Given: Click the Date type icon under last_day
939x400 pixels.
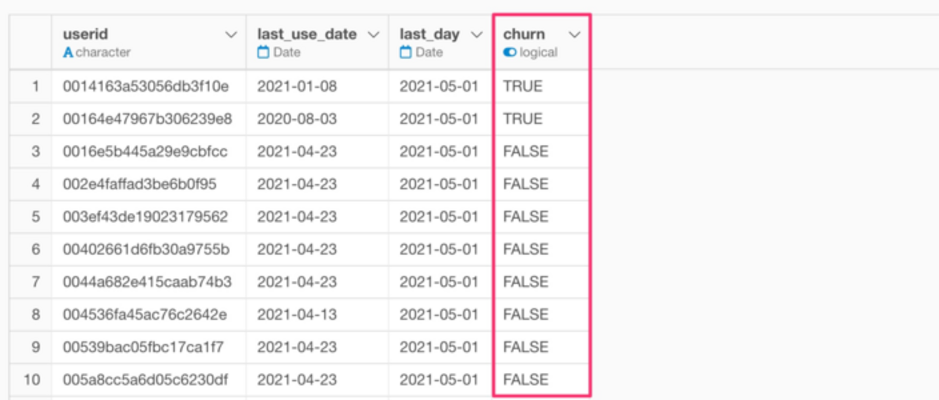Looking at the screenshot, I should pos(406,52).
